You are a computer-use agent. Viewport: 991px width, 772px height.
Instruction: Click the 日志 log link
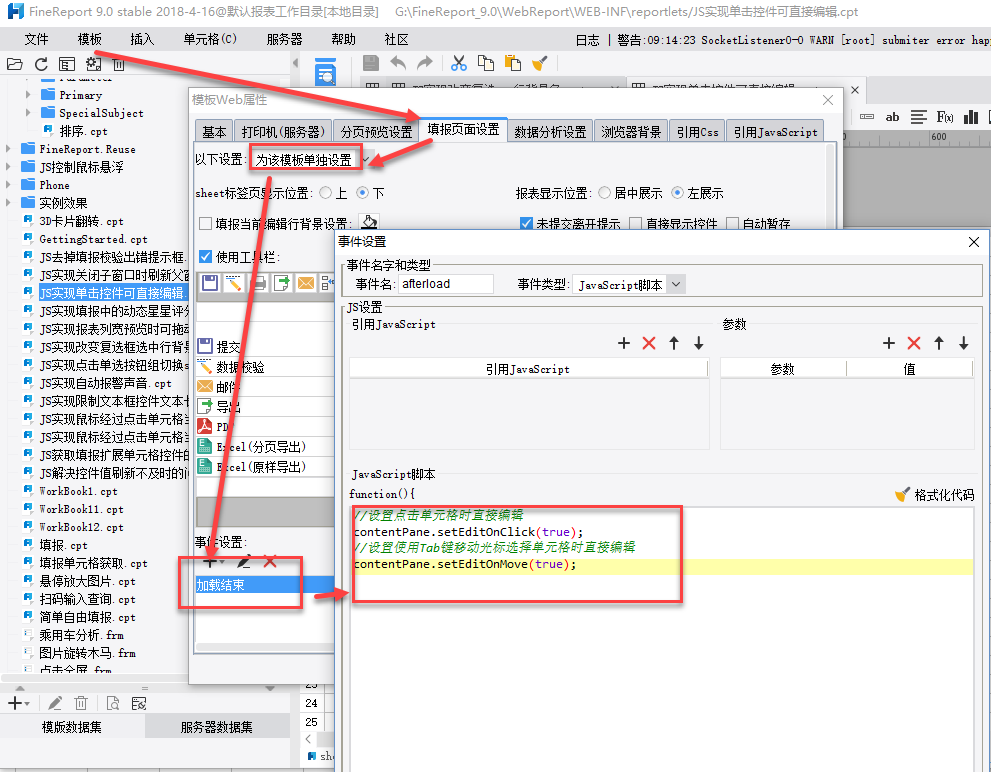pos(587,40)
